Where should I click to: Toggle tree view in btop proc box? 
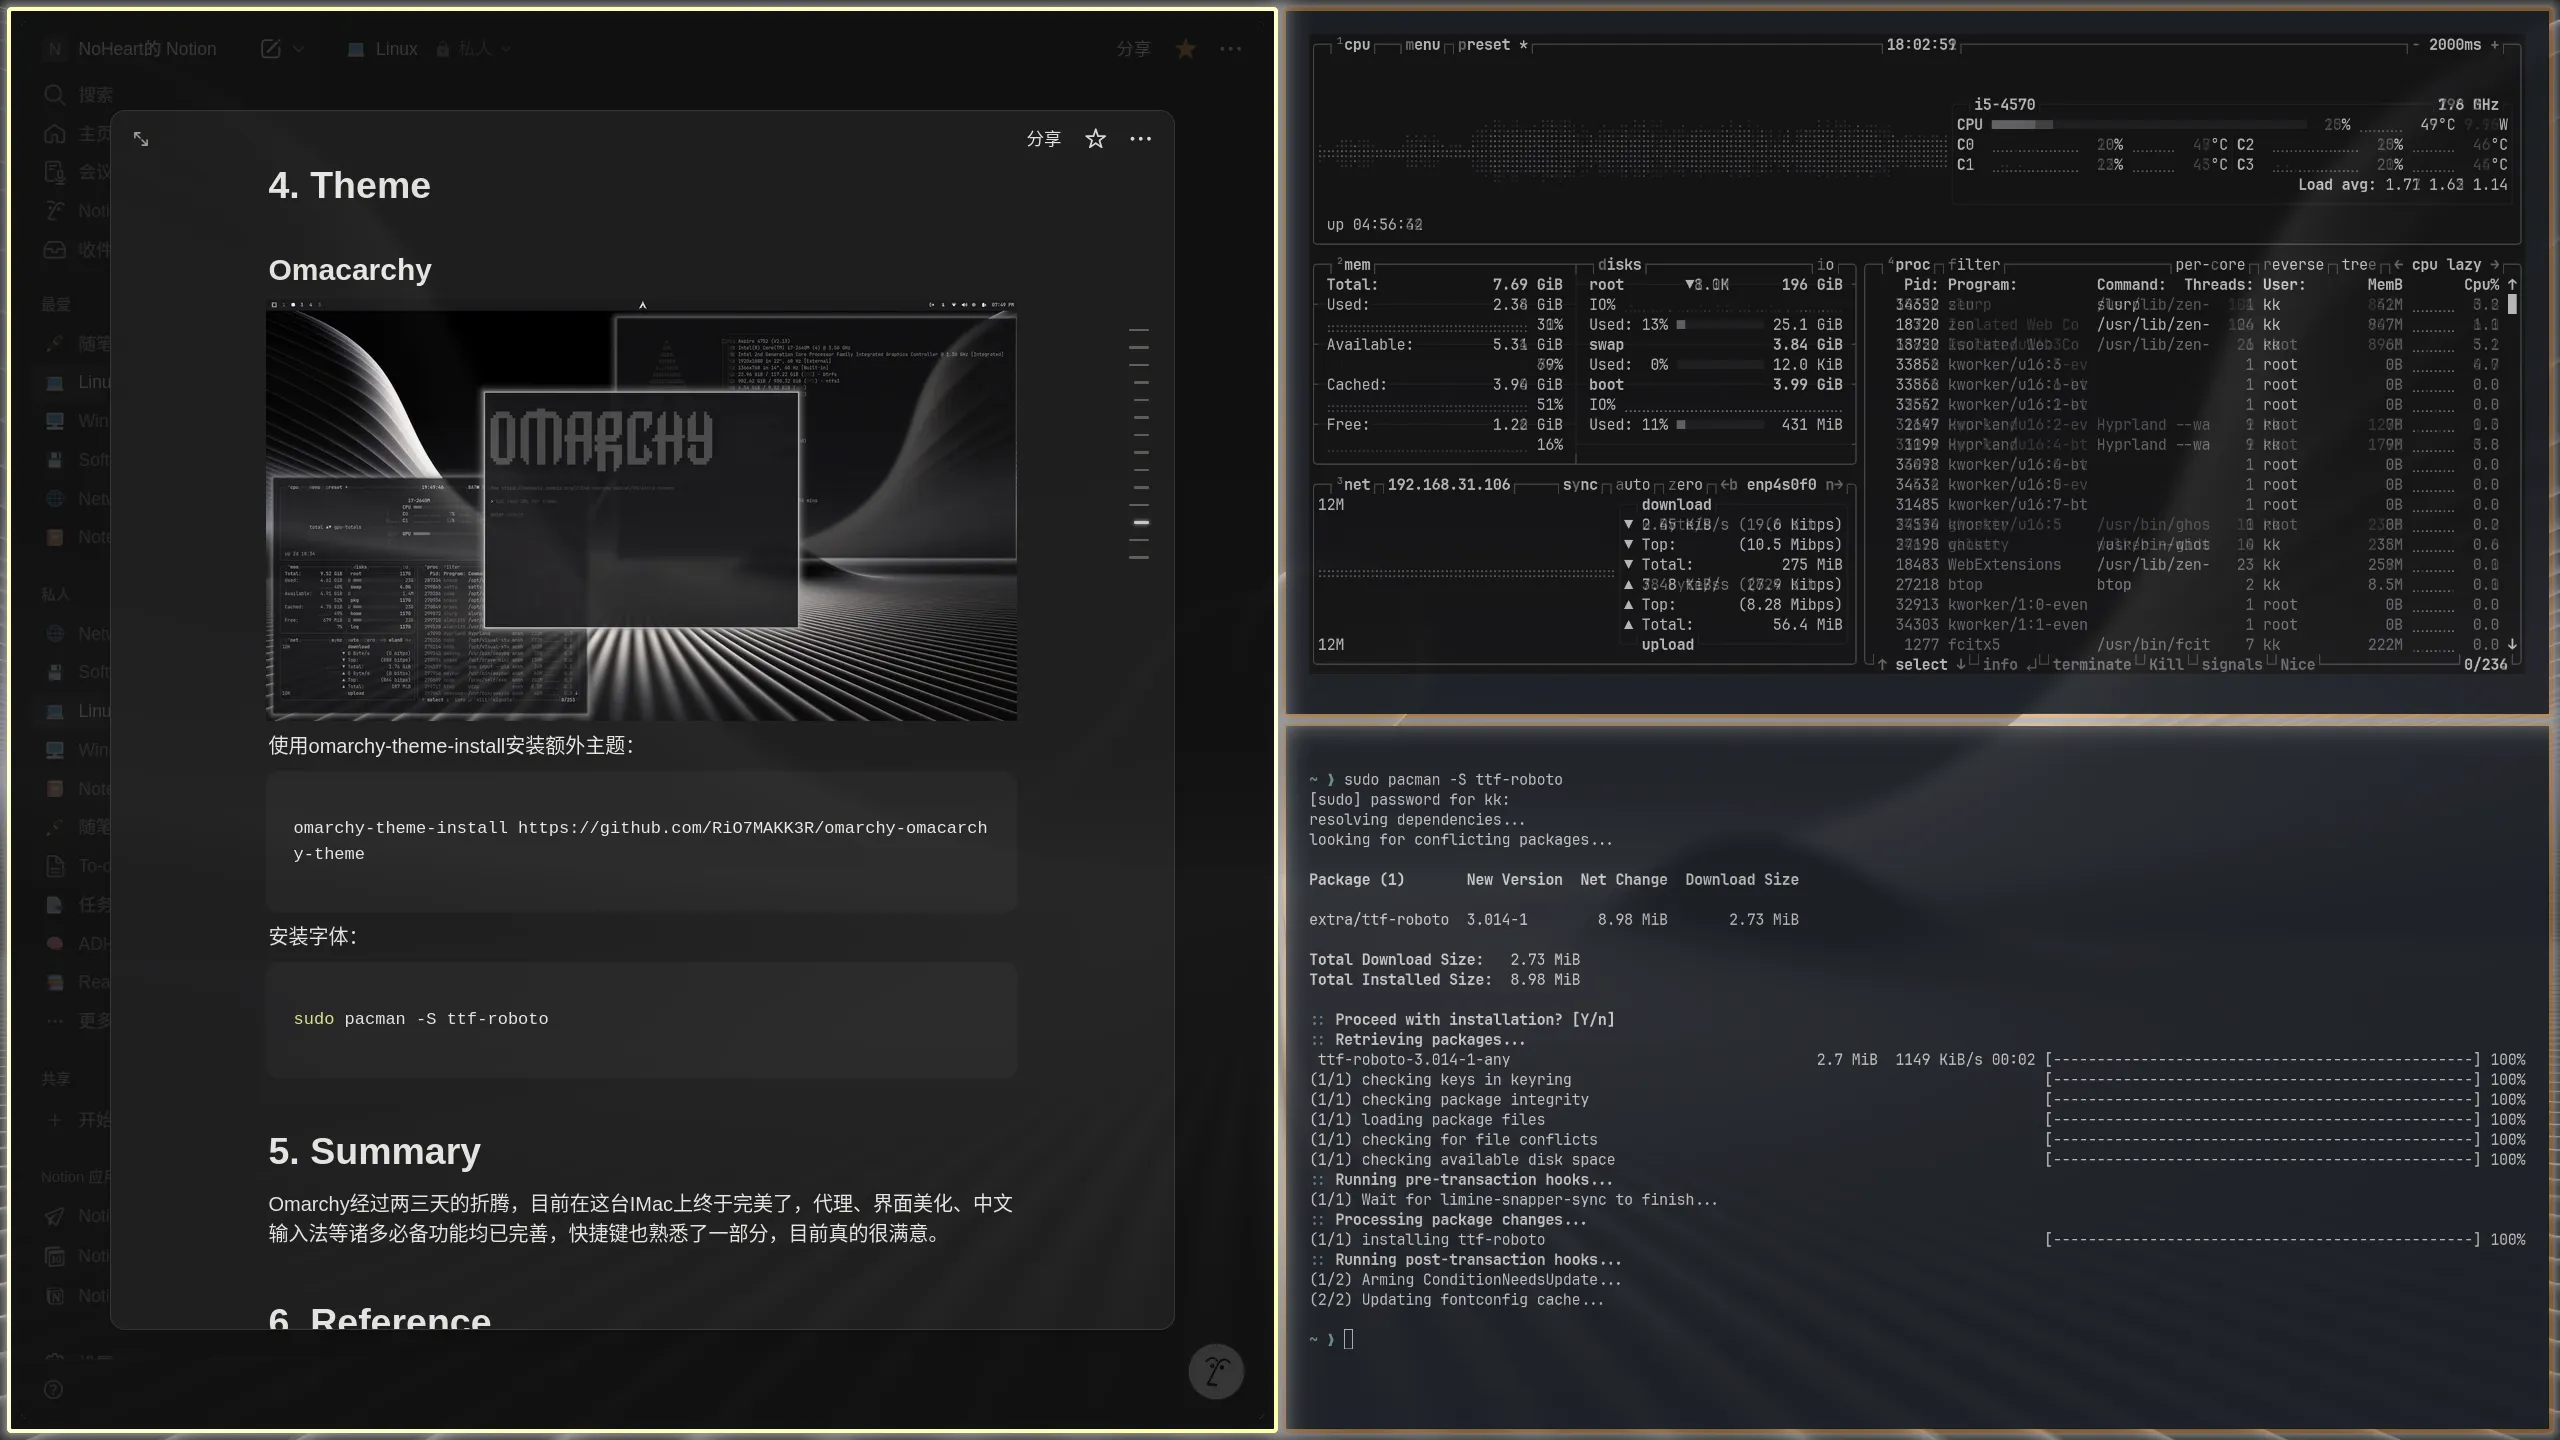(2359, 265)
